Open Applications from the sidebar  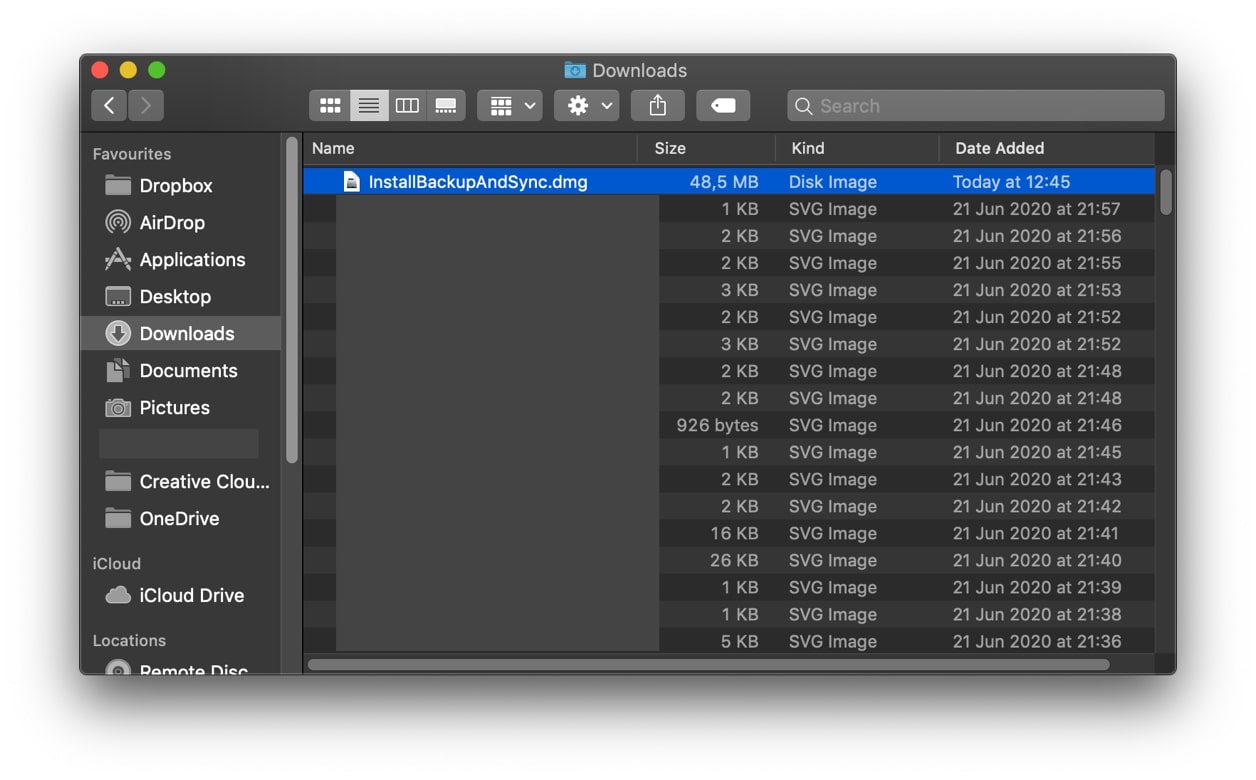tap(192, 259)
